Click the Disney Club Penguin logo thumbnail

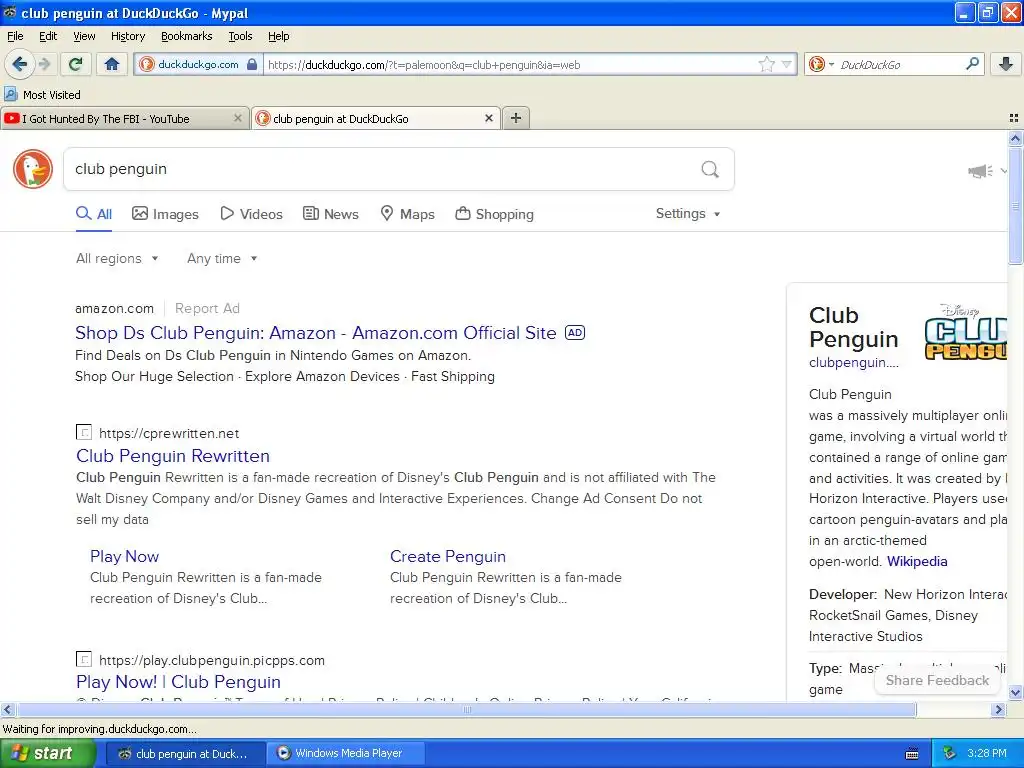point(965,332)
